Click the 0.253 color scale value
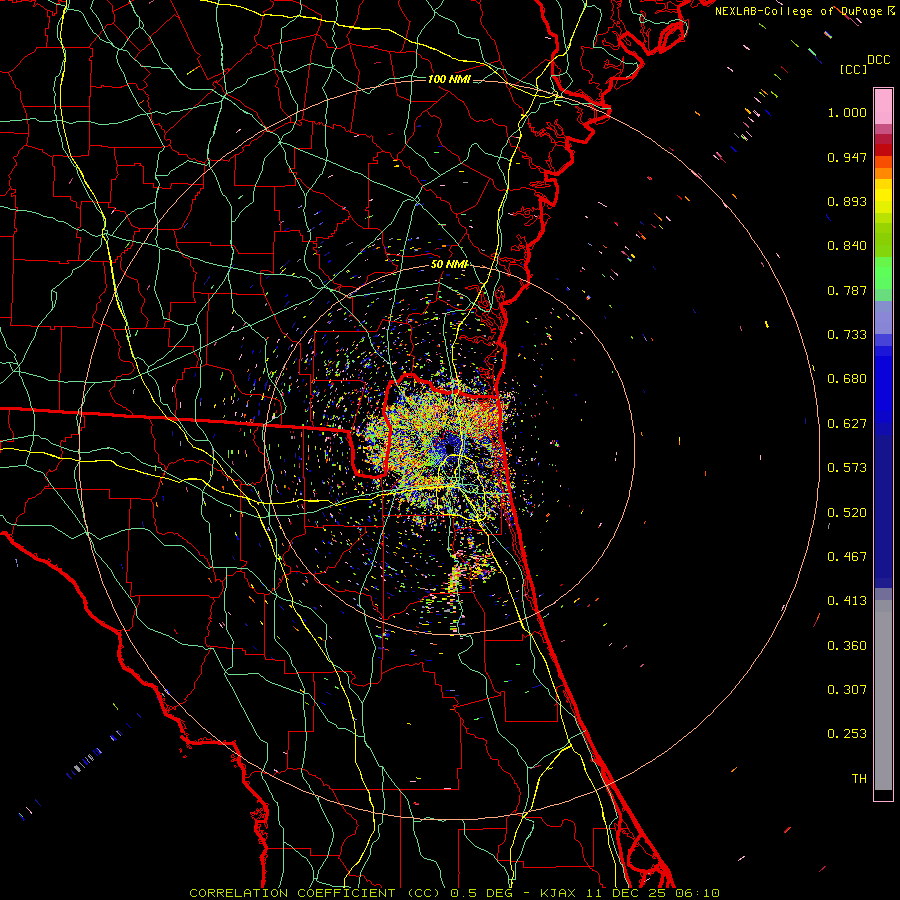Image resolution: width=900 pixels, height=900 pixels. (847, 734)
